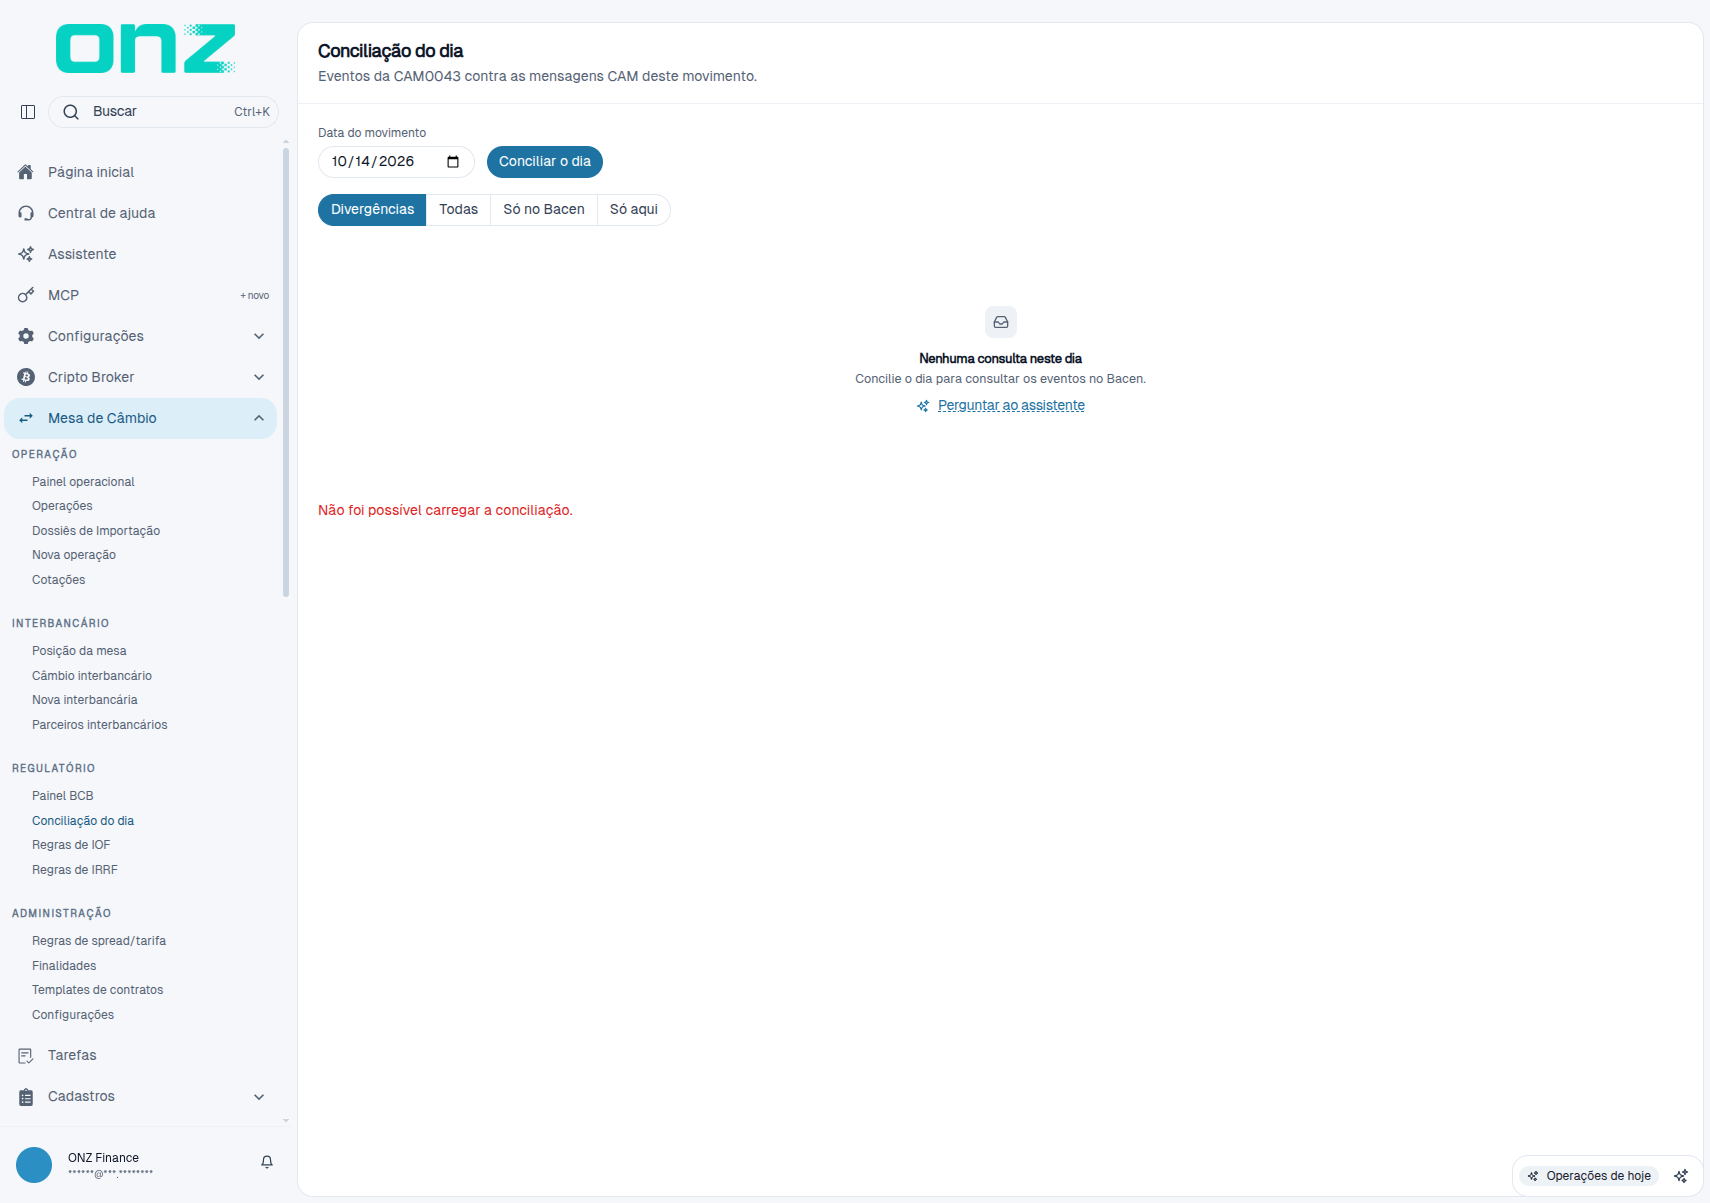Click the ONZ Finance user avatar
This screenshot has height=1203, width=1710.
pos(34,1165)
